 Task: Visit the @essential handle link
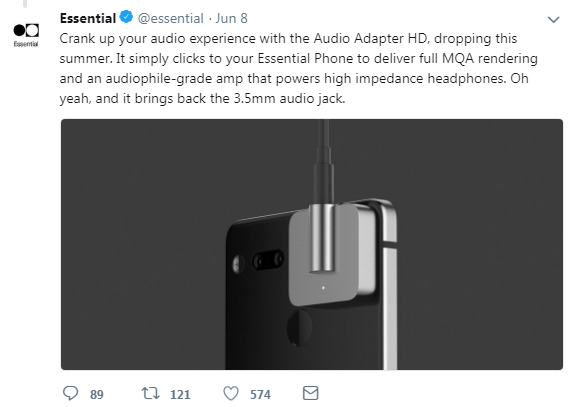[171, 18]
